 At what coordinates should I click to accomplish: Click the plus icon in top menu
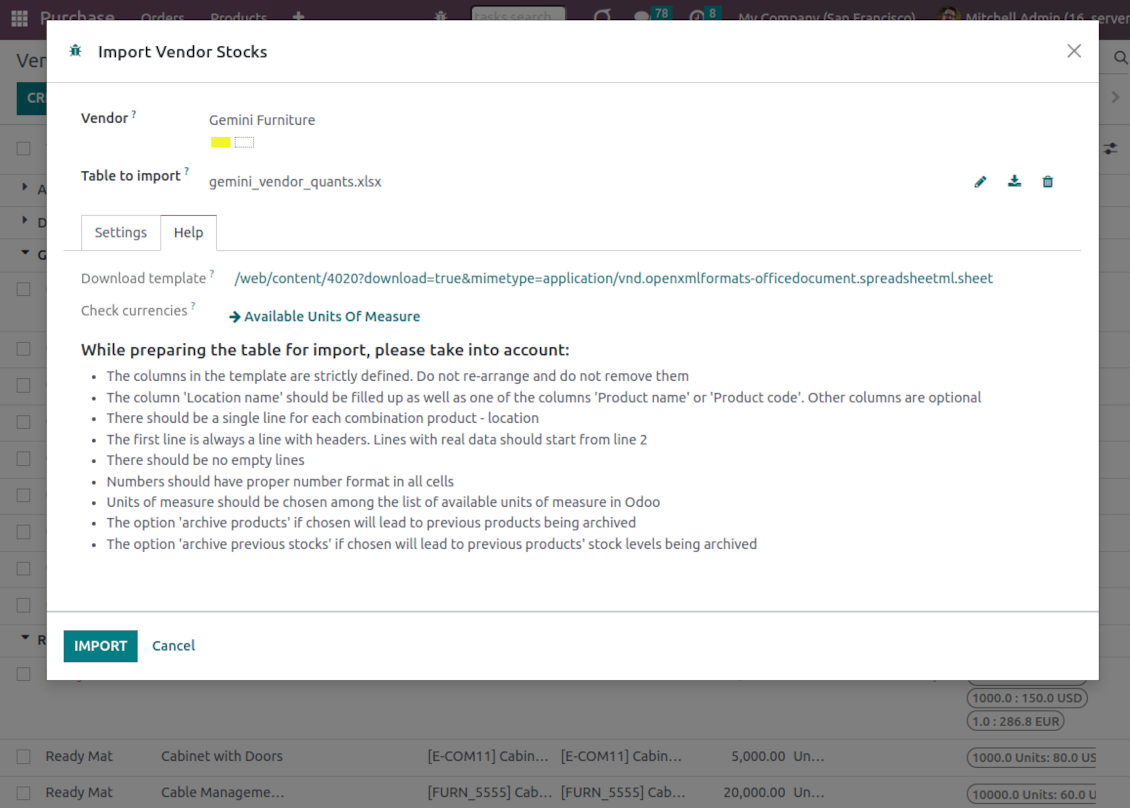[298, 17]
